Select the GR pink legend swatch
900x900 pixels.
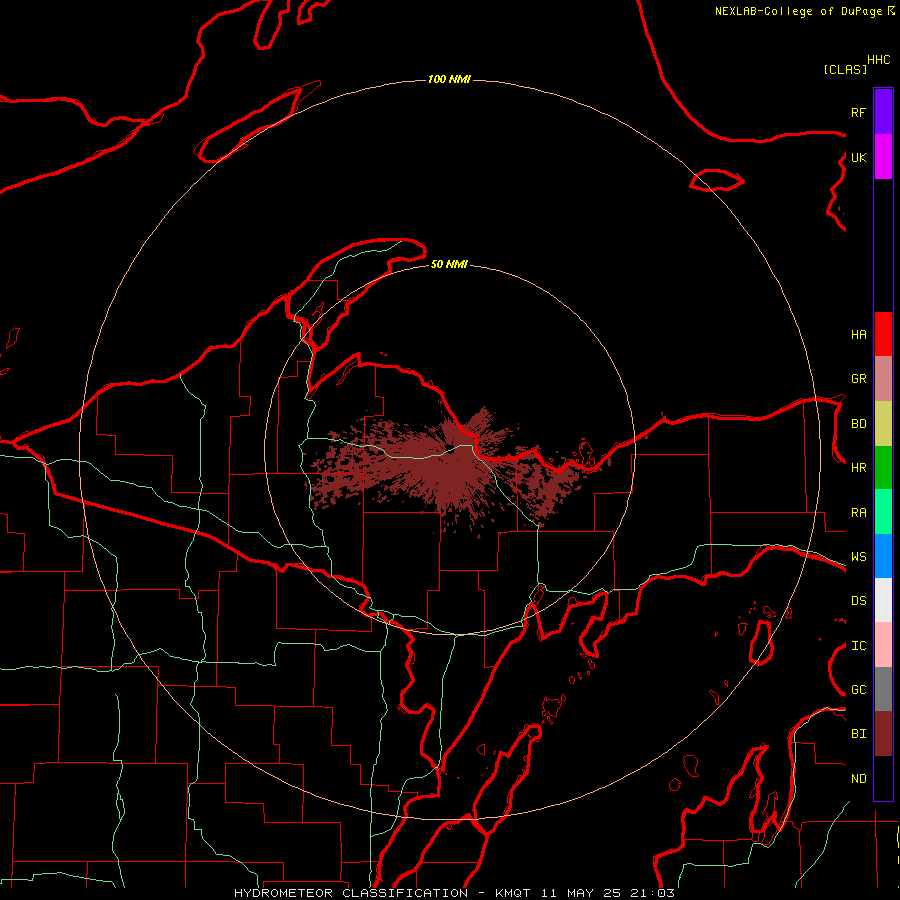click(883, 379)
